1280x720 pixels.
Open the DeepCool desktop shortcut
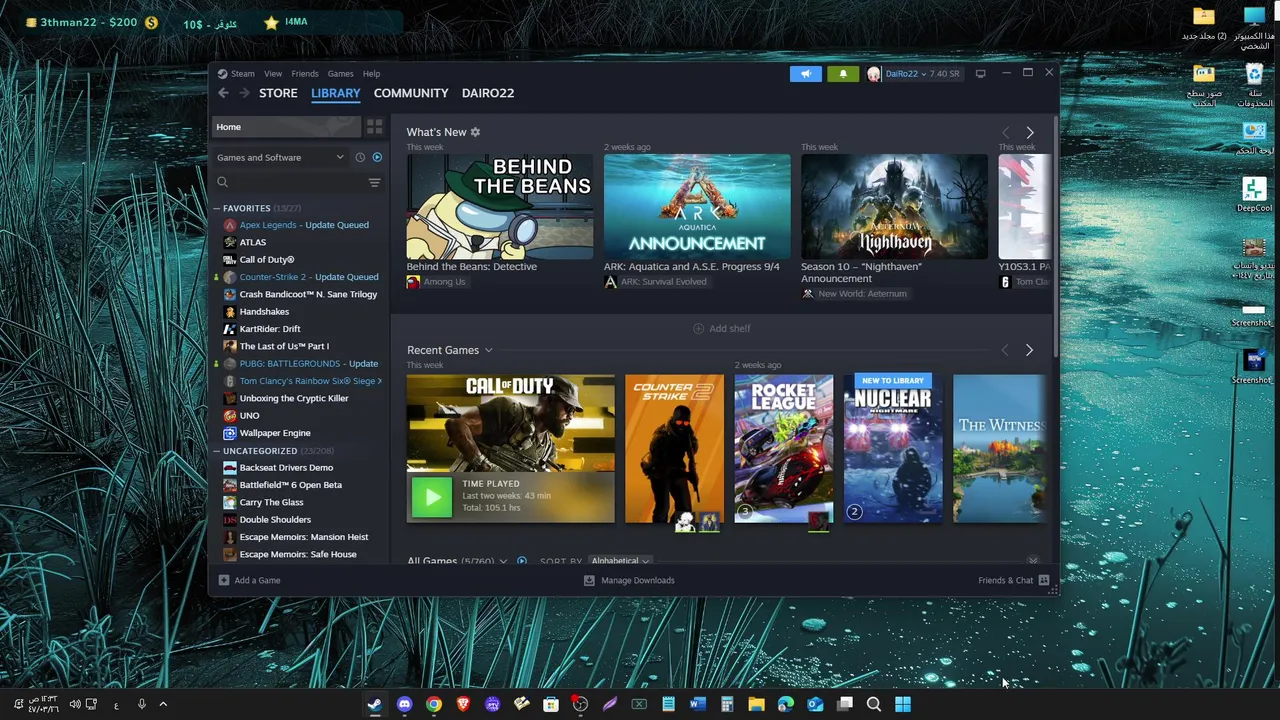pos(1254,194)
